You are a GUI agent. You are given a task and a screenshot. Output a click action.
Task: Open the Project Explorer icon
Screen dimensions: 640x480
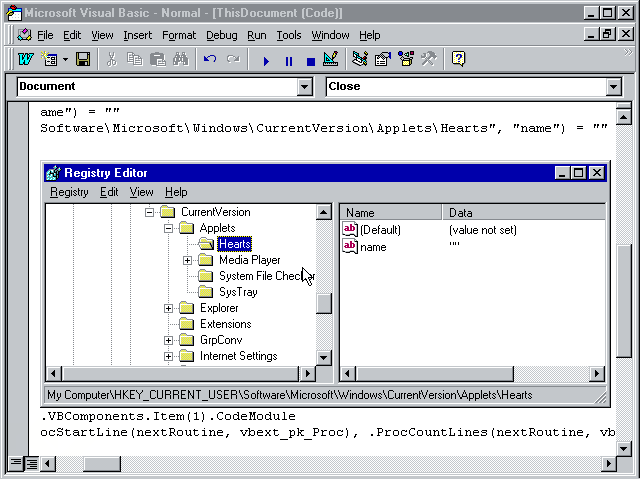[x=360, y=60]
